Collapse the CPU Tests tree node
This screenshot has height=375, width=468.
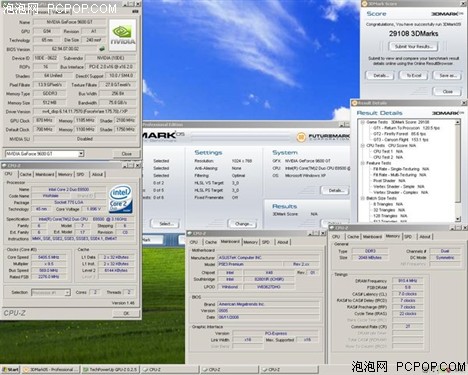point(363,146)
